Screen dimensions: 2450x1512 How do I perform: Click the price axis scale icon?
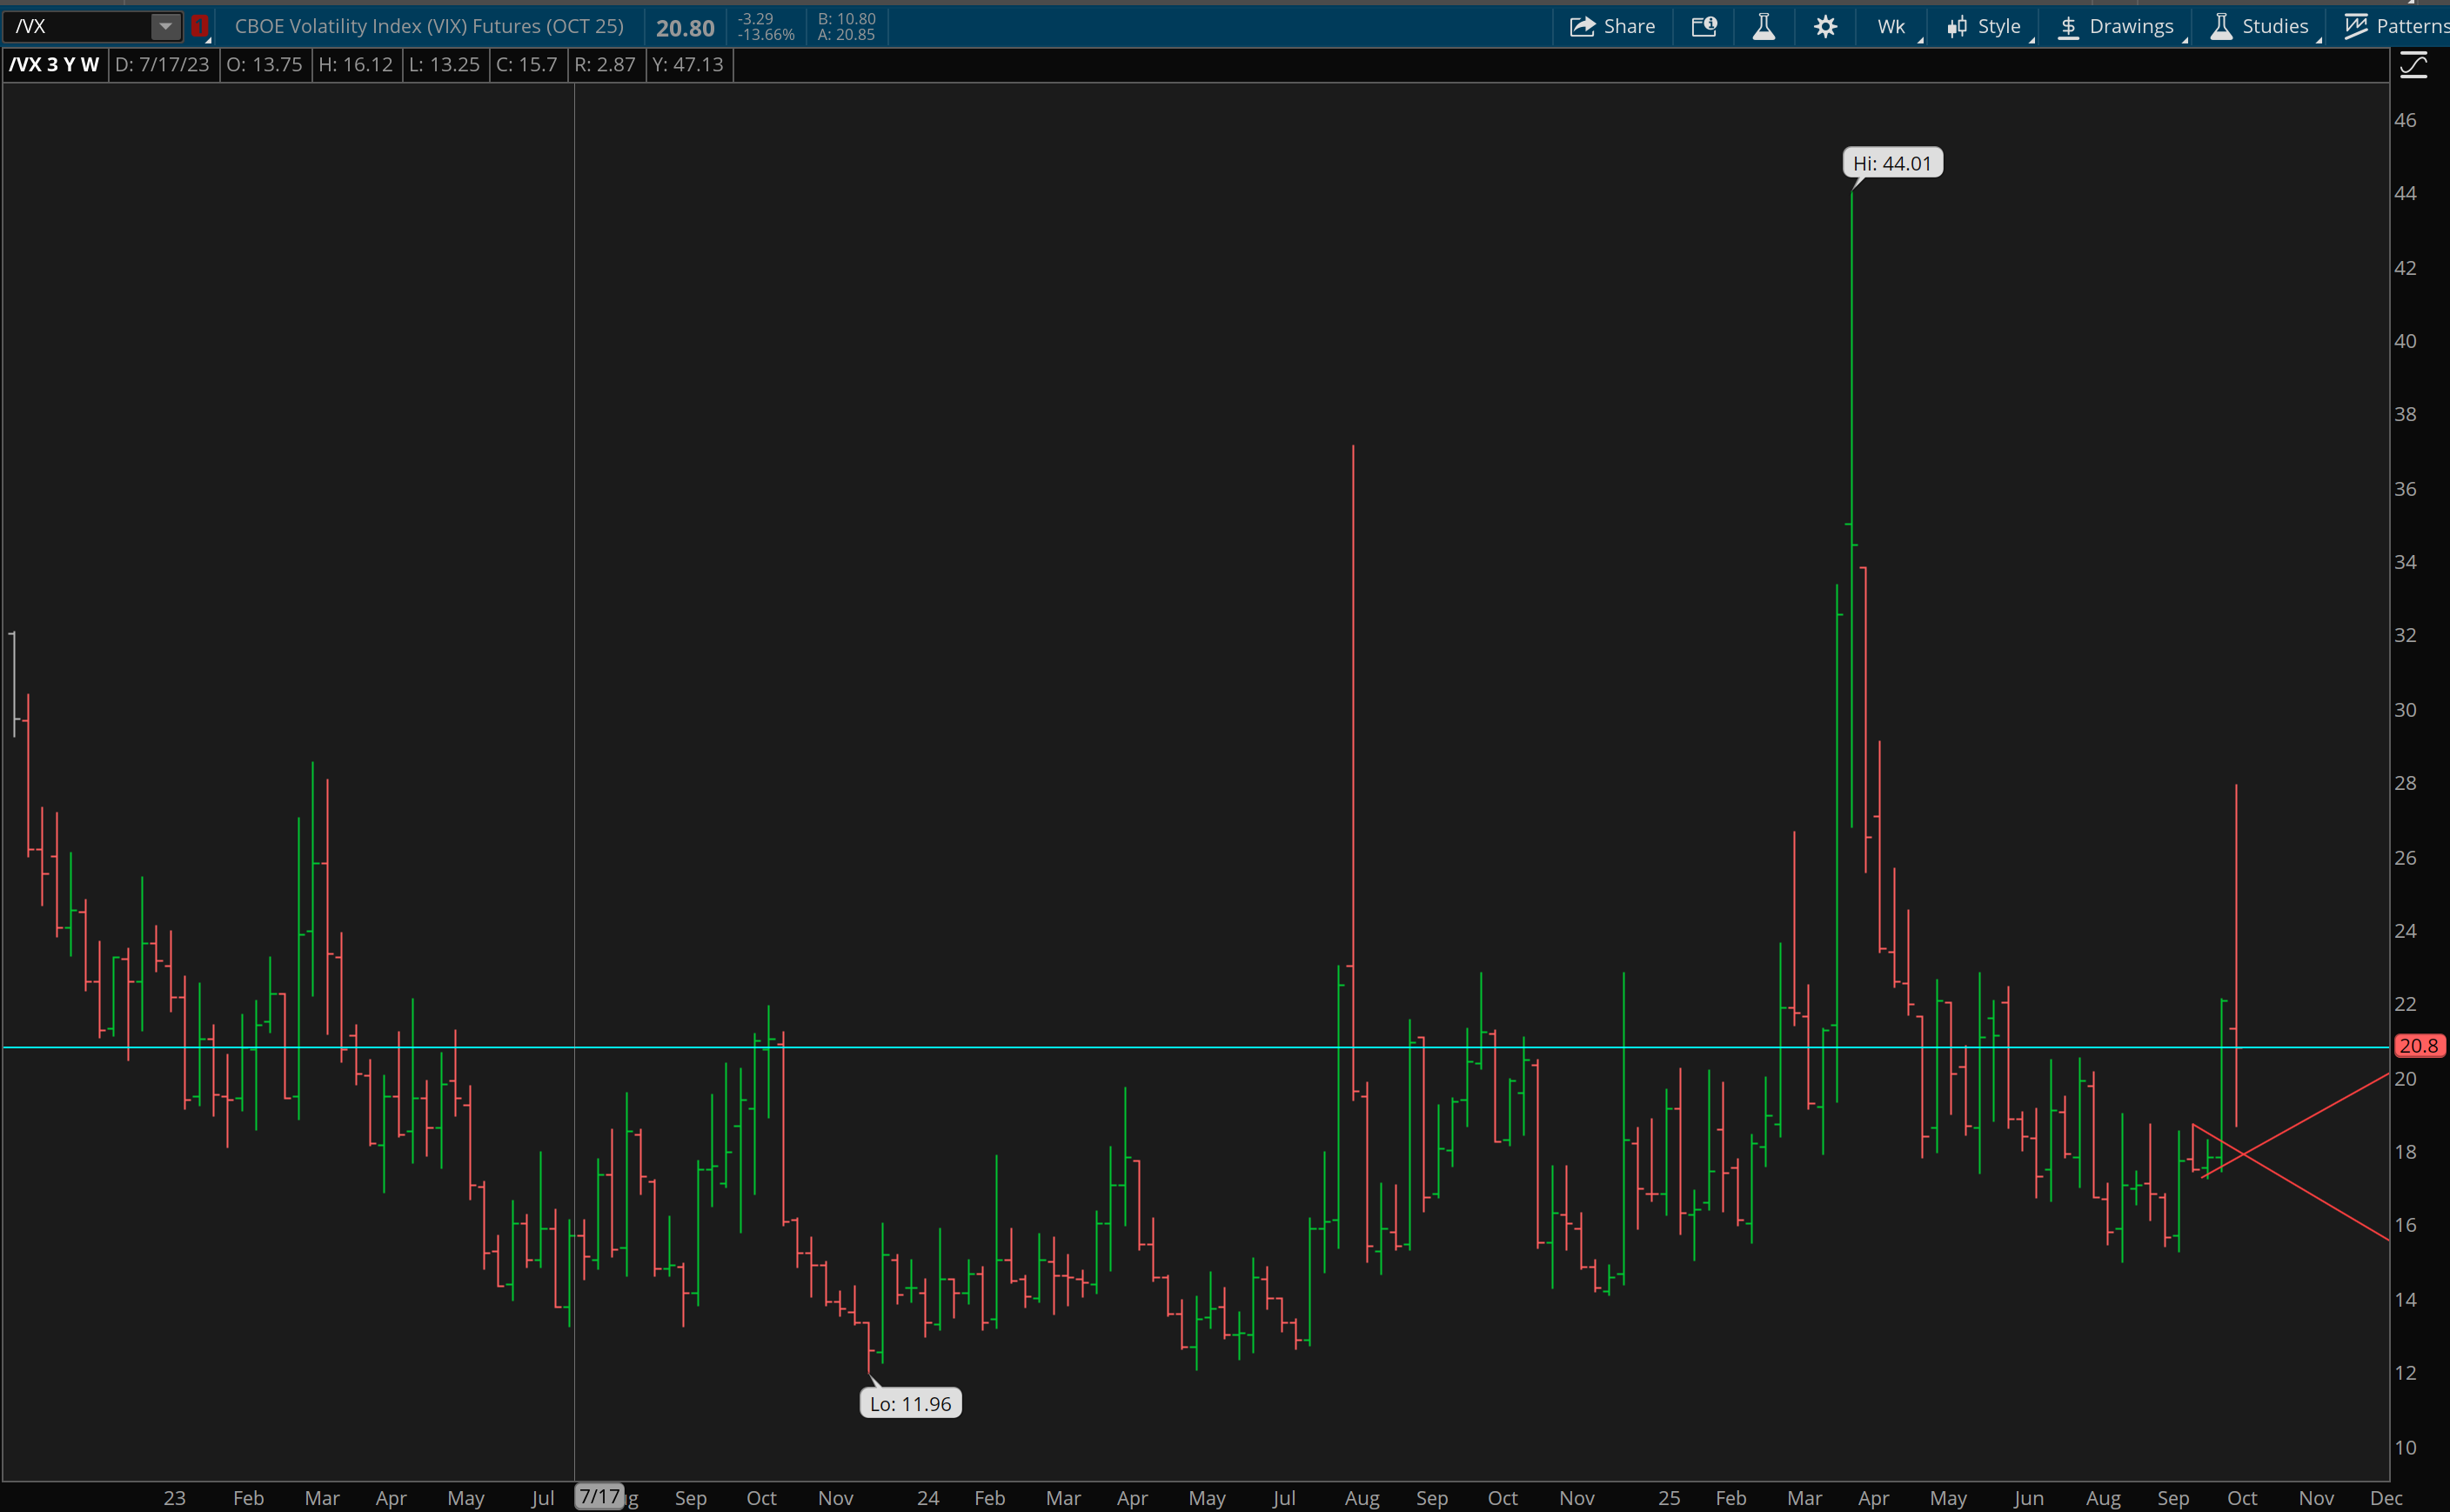[x=2413, y=66]
